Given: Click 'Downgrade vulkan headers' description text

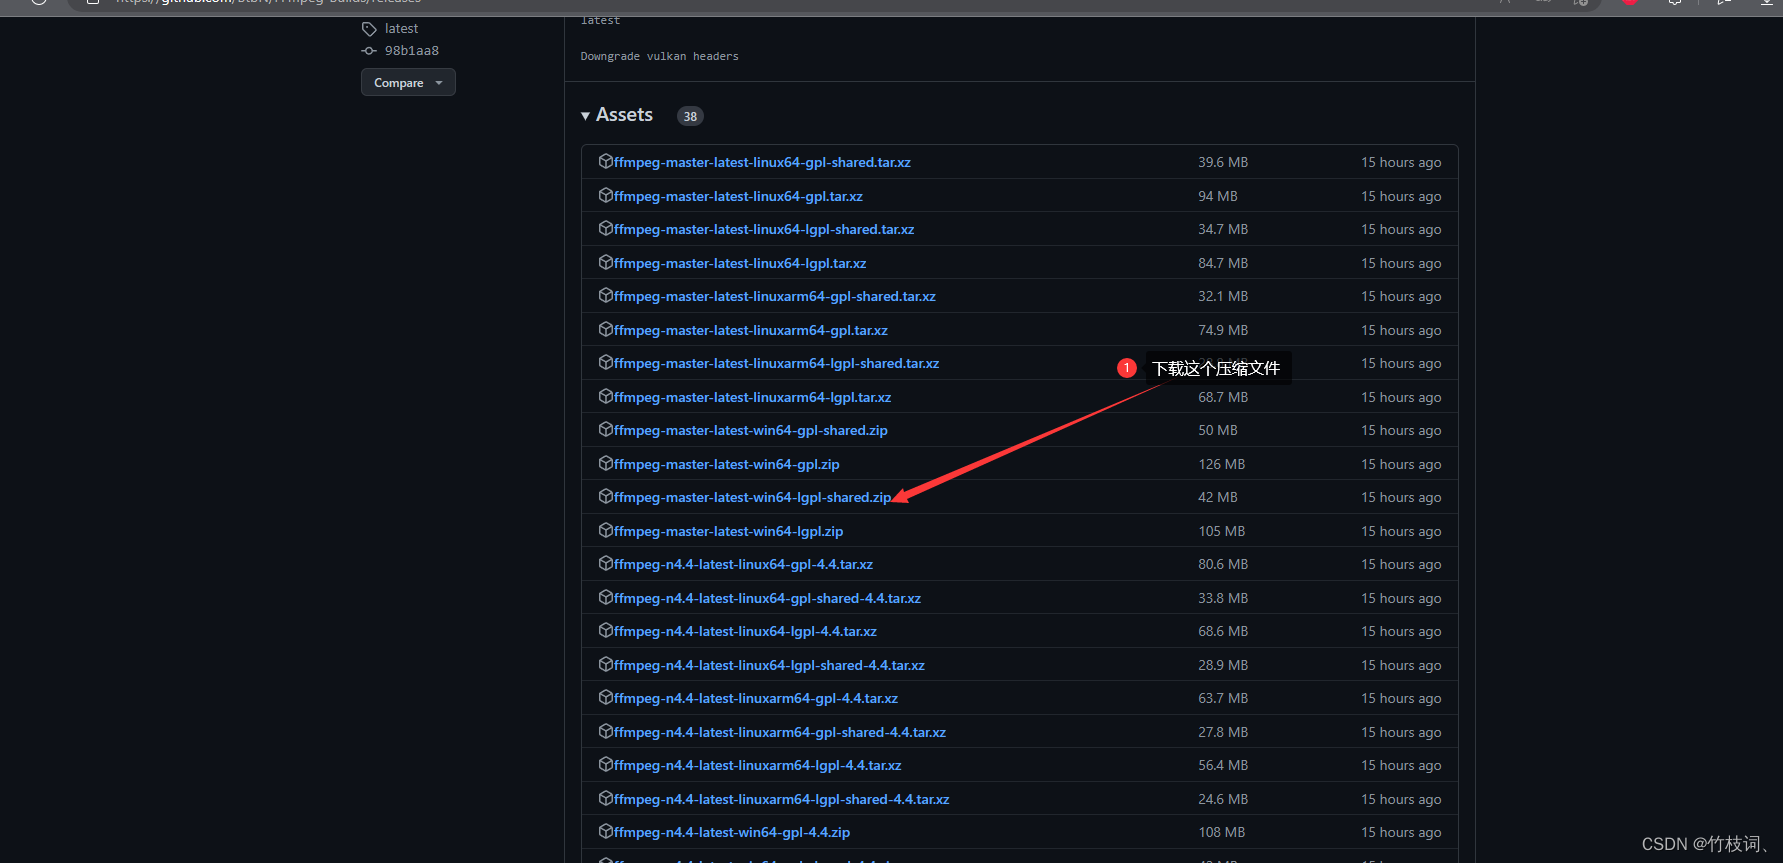Looking at the screenshot, I should coord(660,56).
